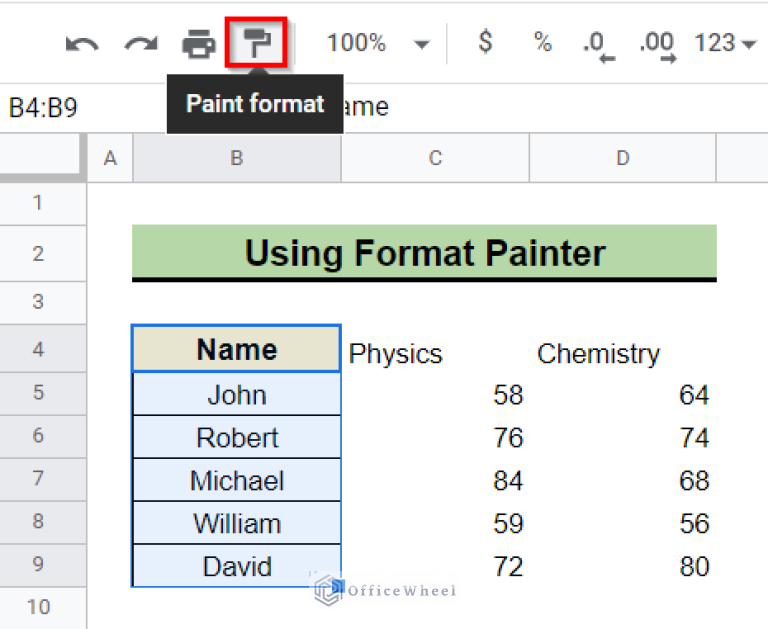Format as currency with dollar icon
The image size is (768, 629).
[x=485, y=43]
